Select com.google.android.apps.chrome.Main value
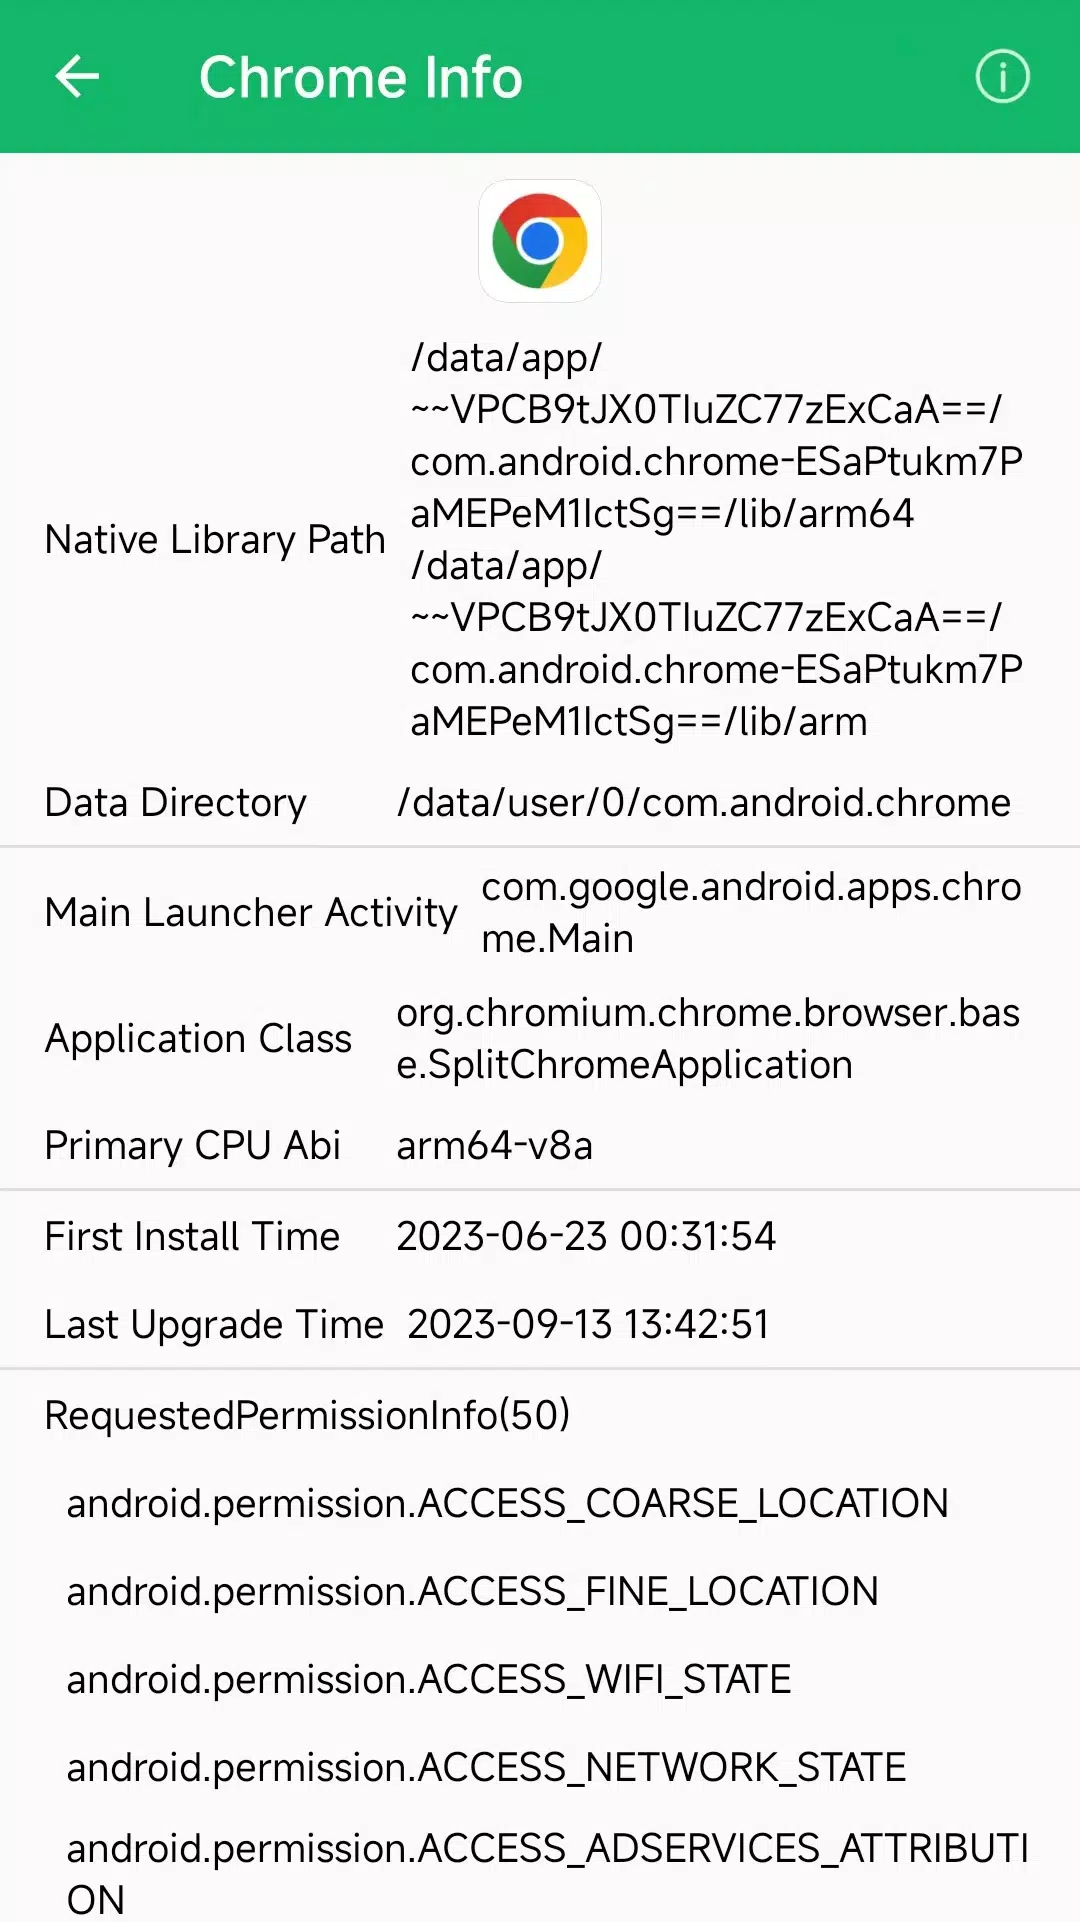The height and width of the screenshot is (1922, 1080). [751, 912]
